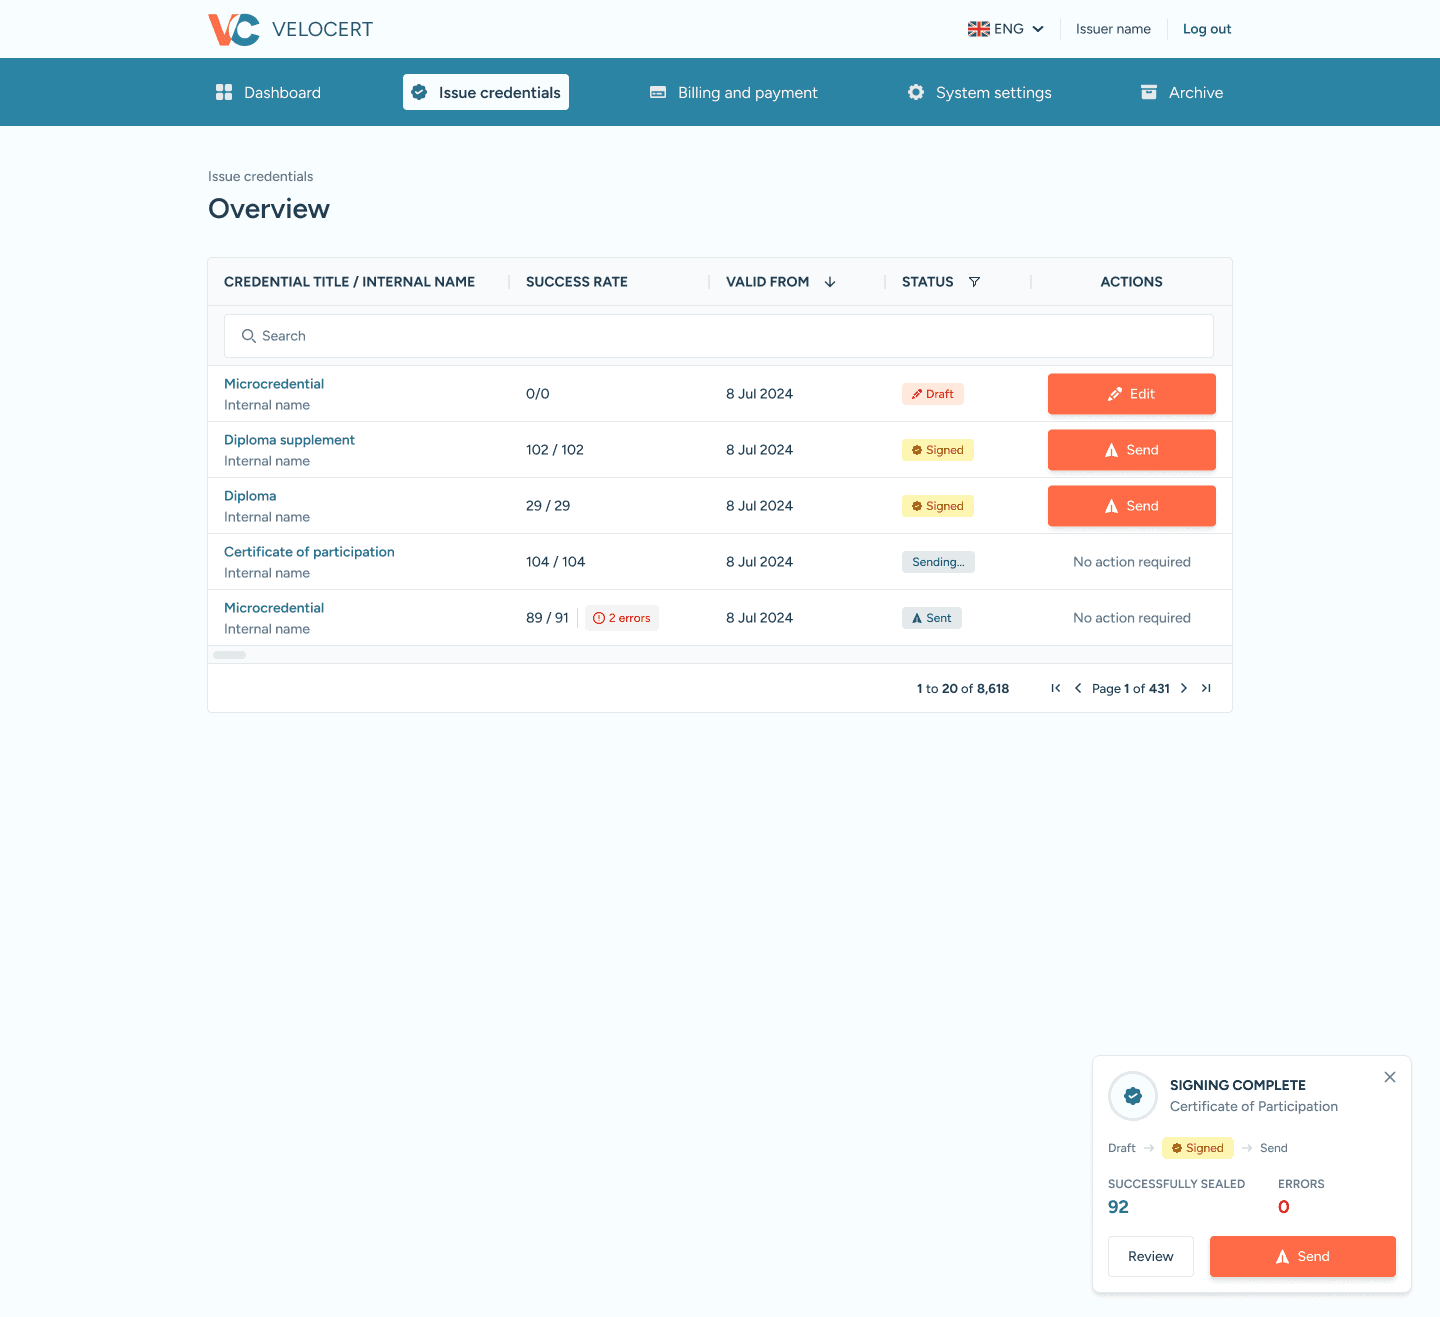Open the Certificate of participation credential
The image size is (1440, 1317).
309,551
